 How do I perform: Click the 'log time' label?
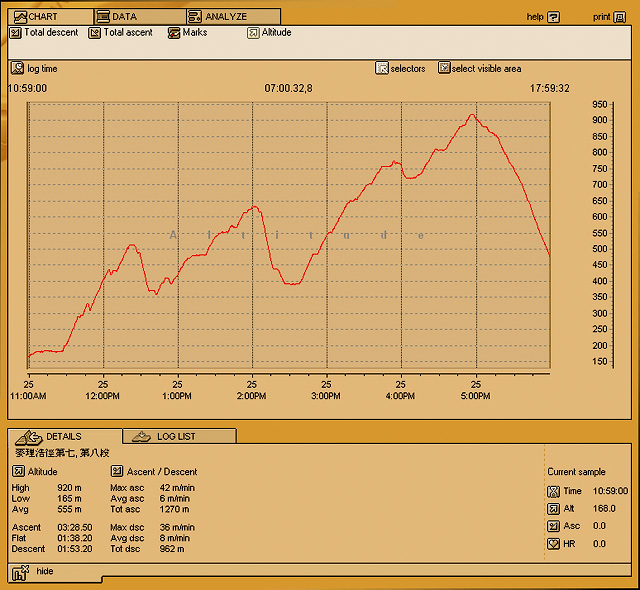(x=42, y=69)
